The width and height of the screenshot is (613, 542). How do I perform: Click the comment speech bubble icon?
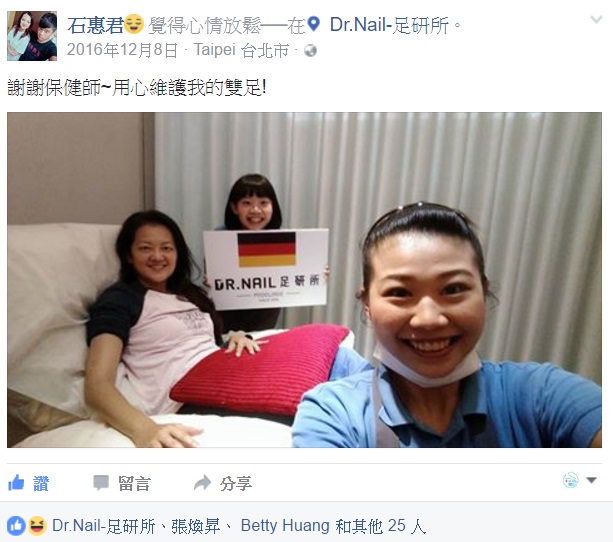[x=101, y=483]
